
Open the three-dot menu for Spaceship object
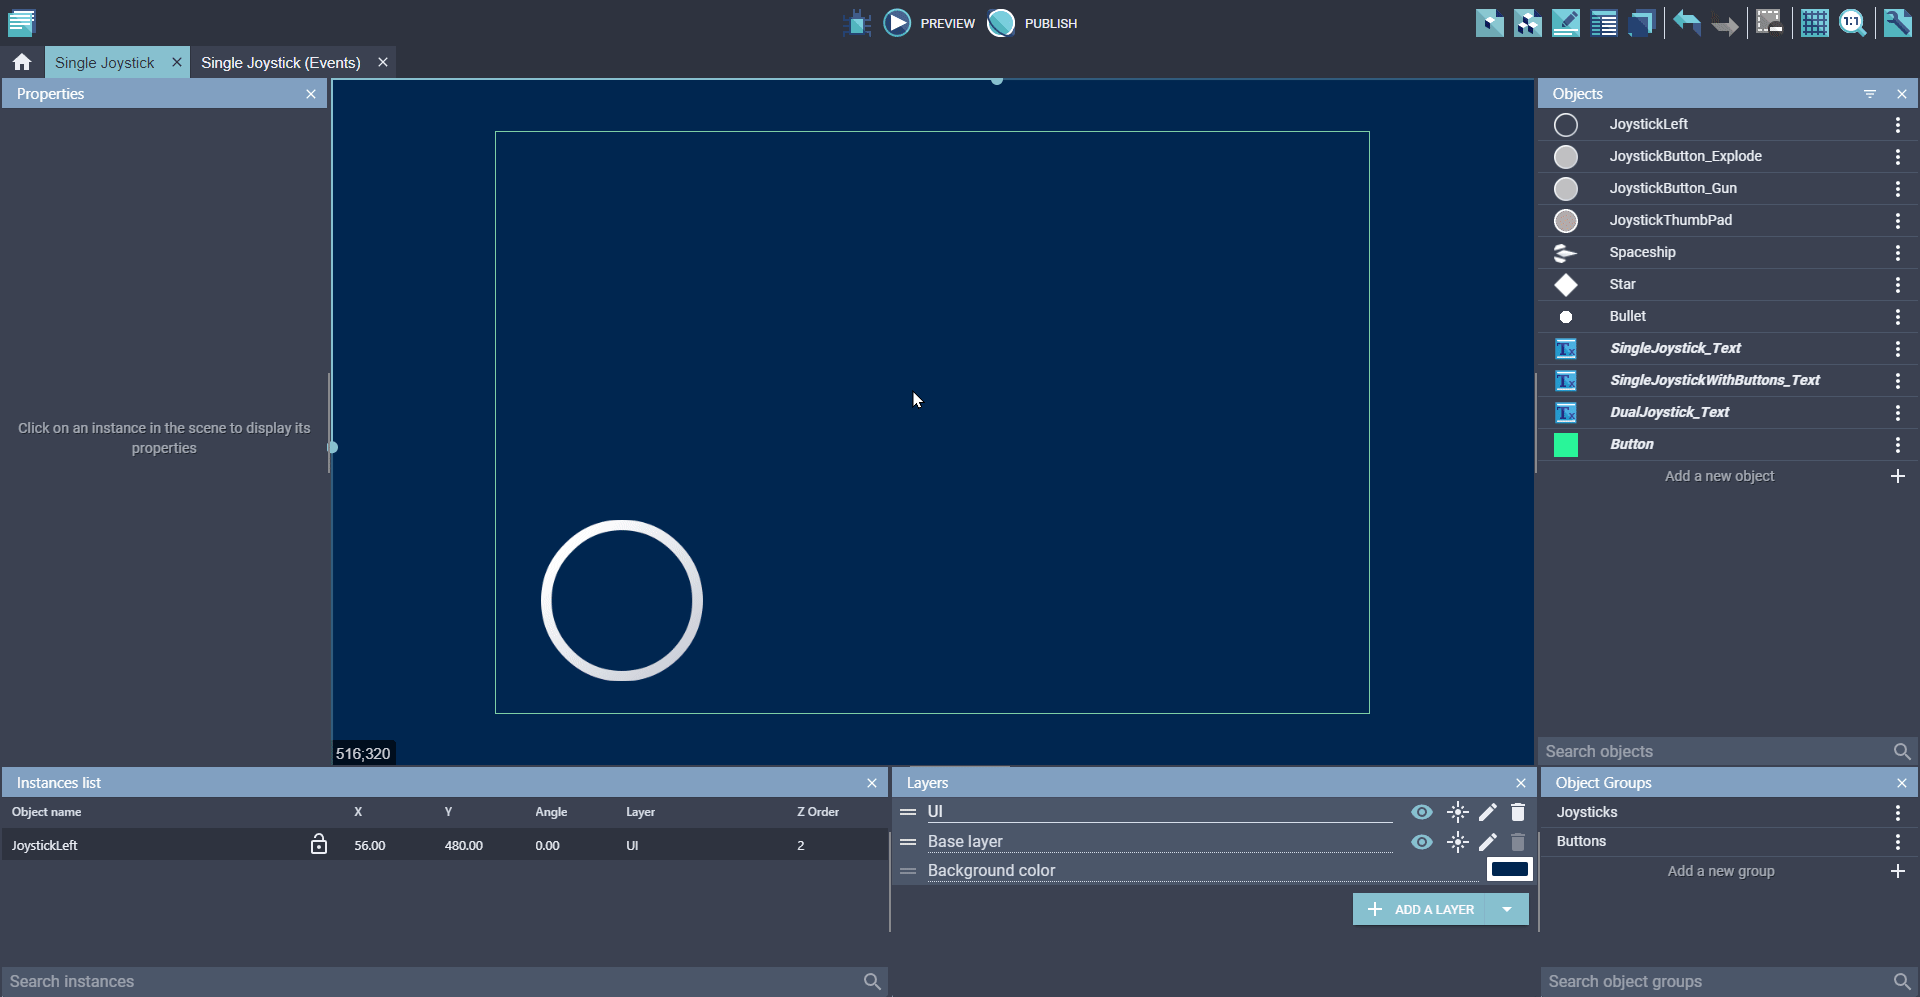(1897, 253)
